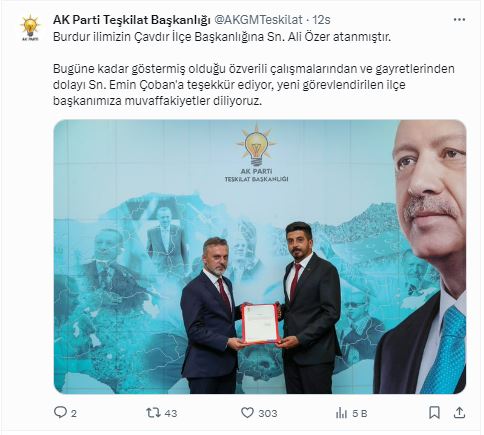The width and height of the screenshot is (484, 435).
Task: Click the reply speech bubble icon
Action: (x=60, y=413)
